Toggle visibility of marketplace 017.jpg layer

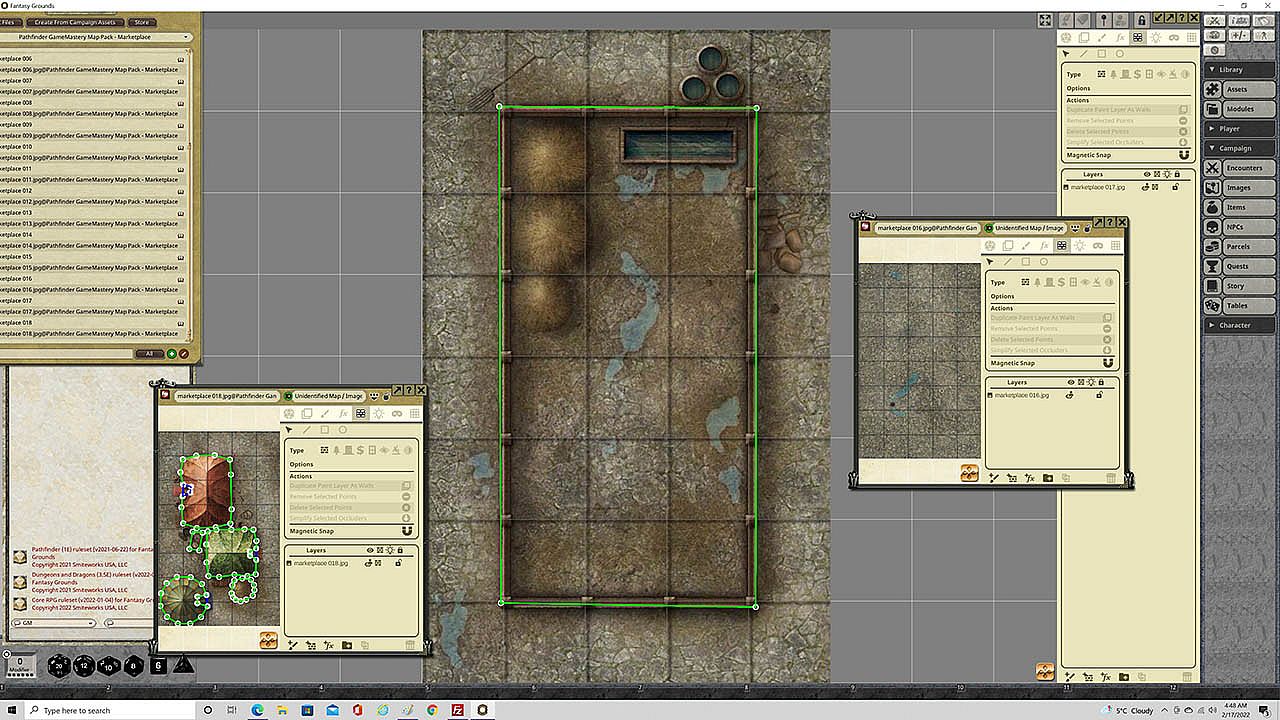pos(1146,187)
